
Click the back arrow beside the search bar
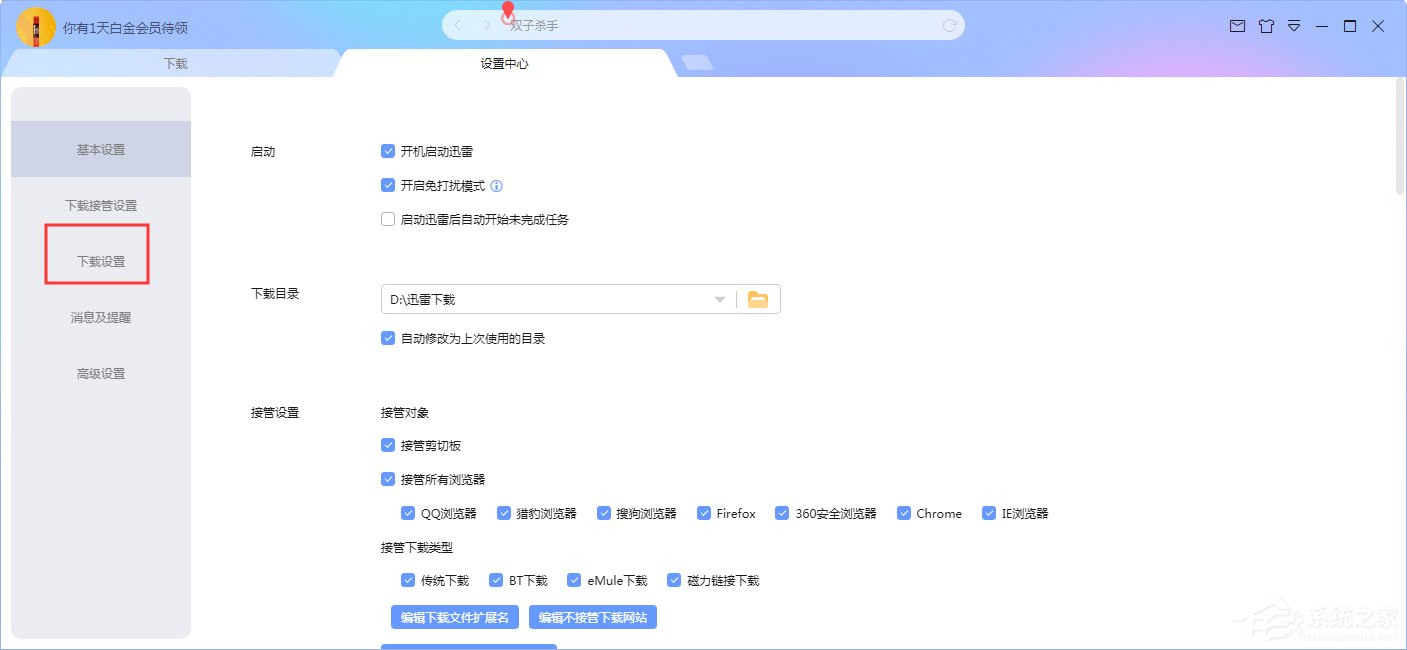(x=457, y=25)
